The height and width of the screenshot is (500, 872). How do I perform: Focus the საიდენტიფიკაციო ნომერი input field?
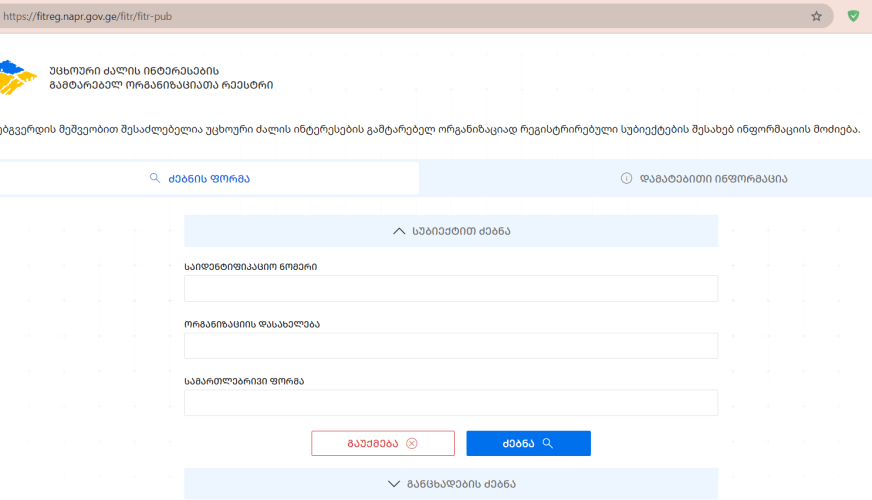(x=451, y=289)
